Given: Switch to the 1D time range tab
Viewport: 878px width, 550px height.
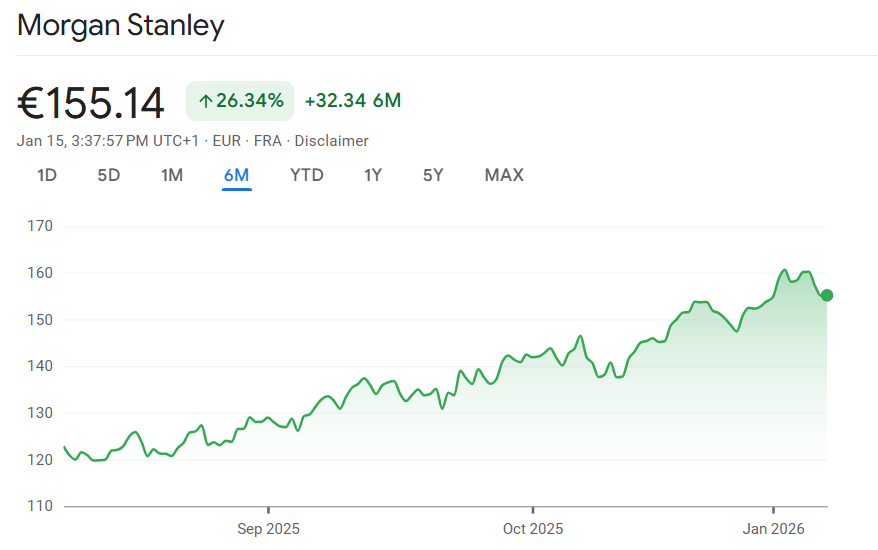Looking at the screenshot, I should [47, 175].
